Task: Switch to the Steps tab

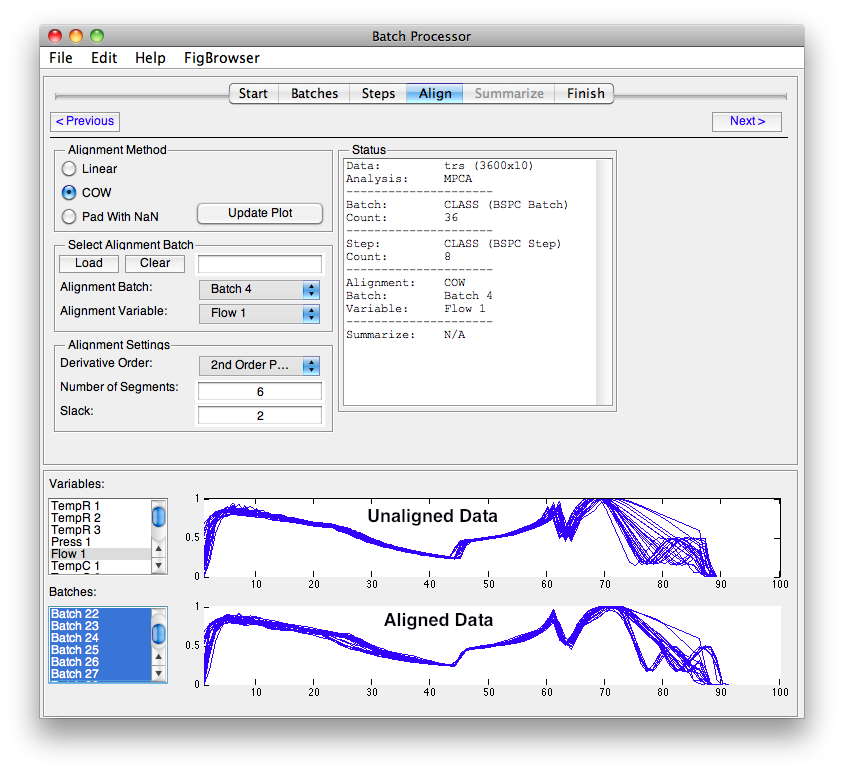Action: (378, 93)
